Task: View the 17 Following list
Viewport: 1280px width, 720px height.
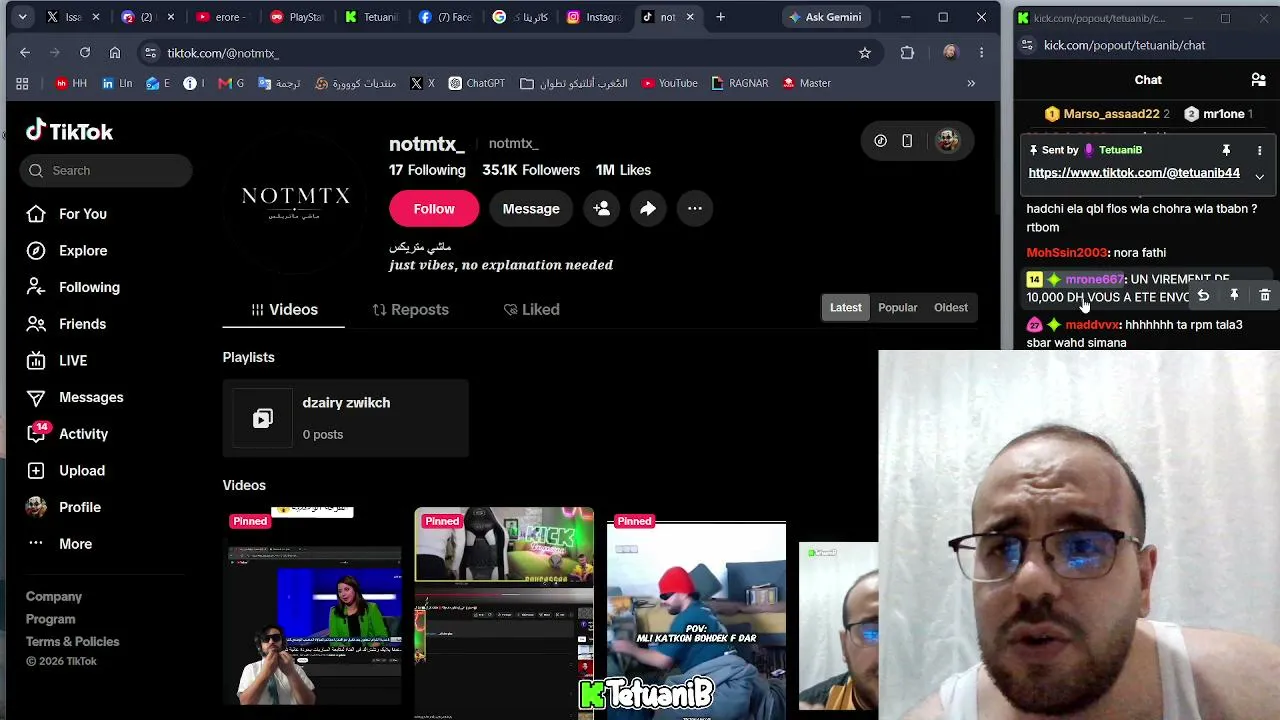Action: 427,170
